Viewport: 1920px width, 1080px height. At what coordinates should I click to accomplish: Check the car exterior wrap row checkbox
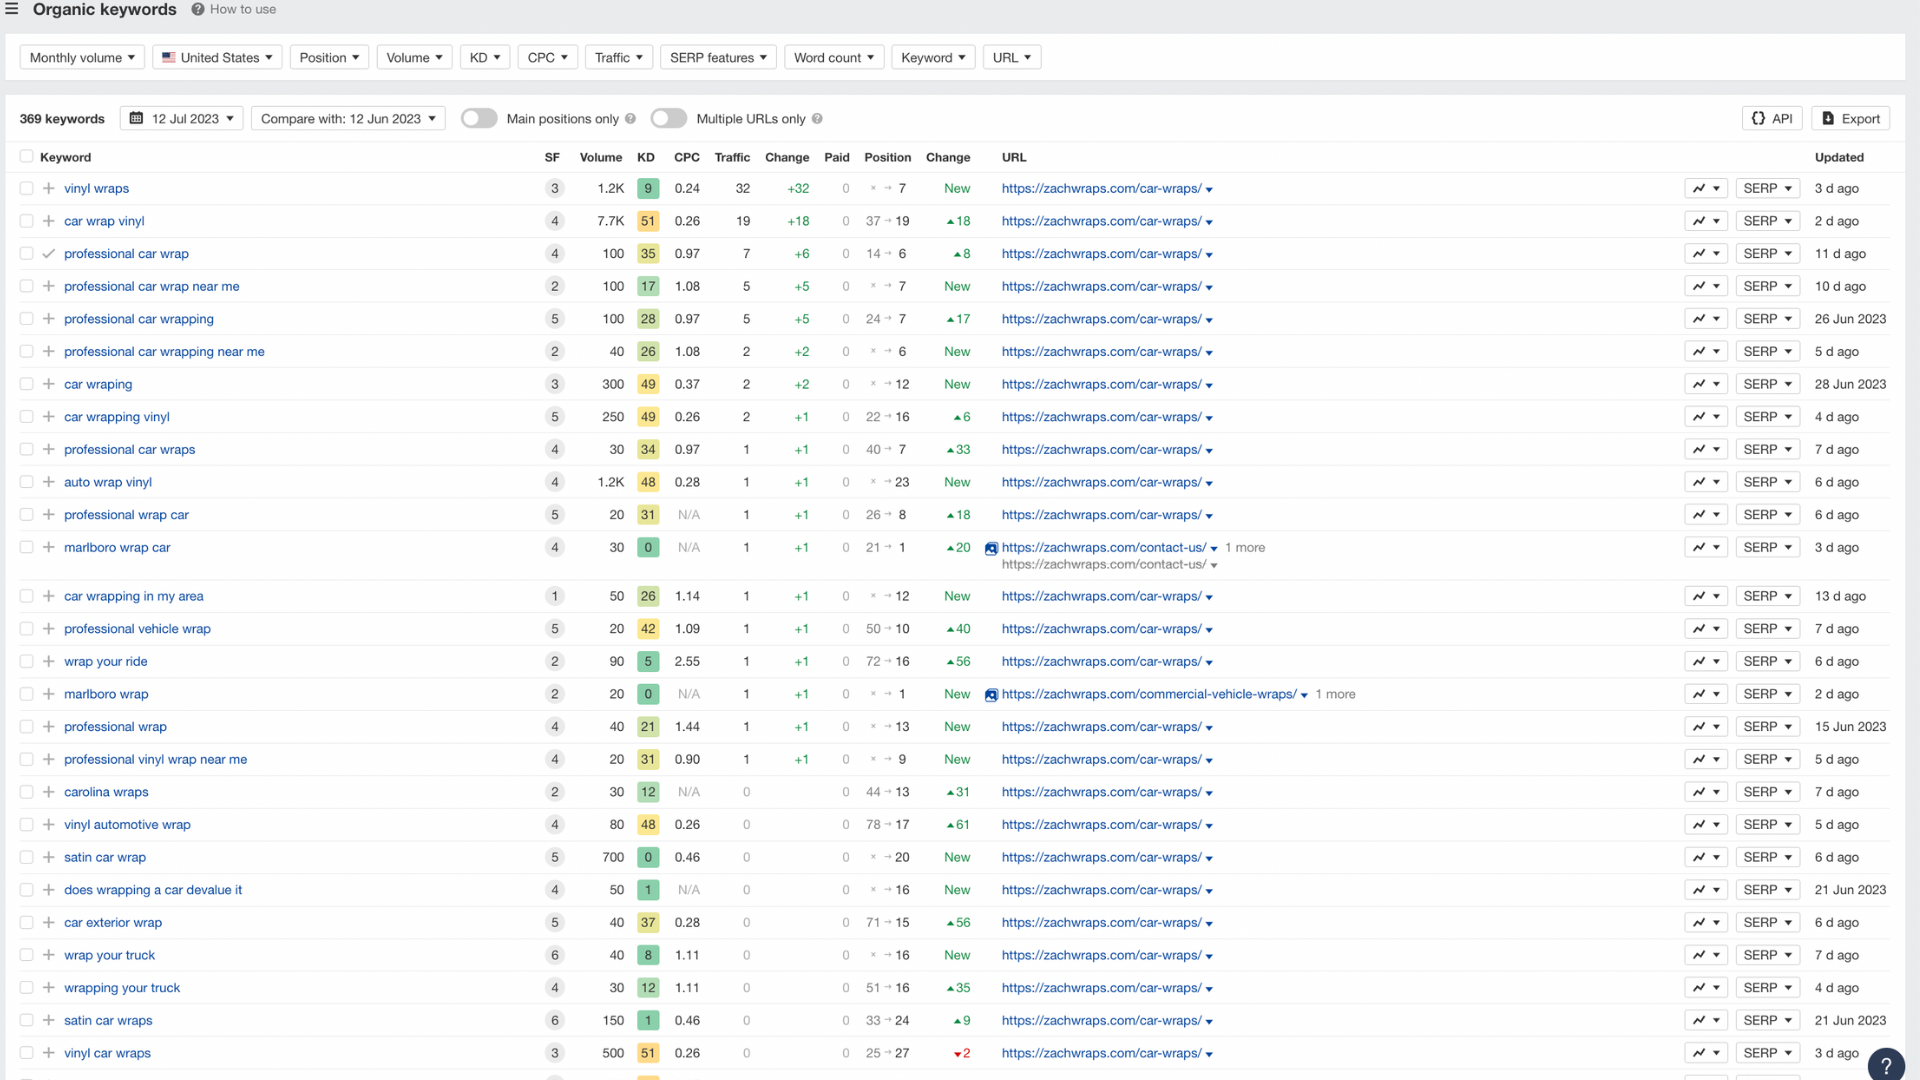pos(26,922)
